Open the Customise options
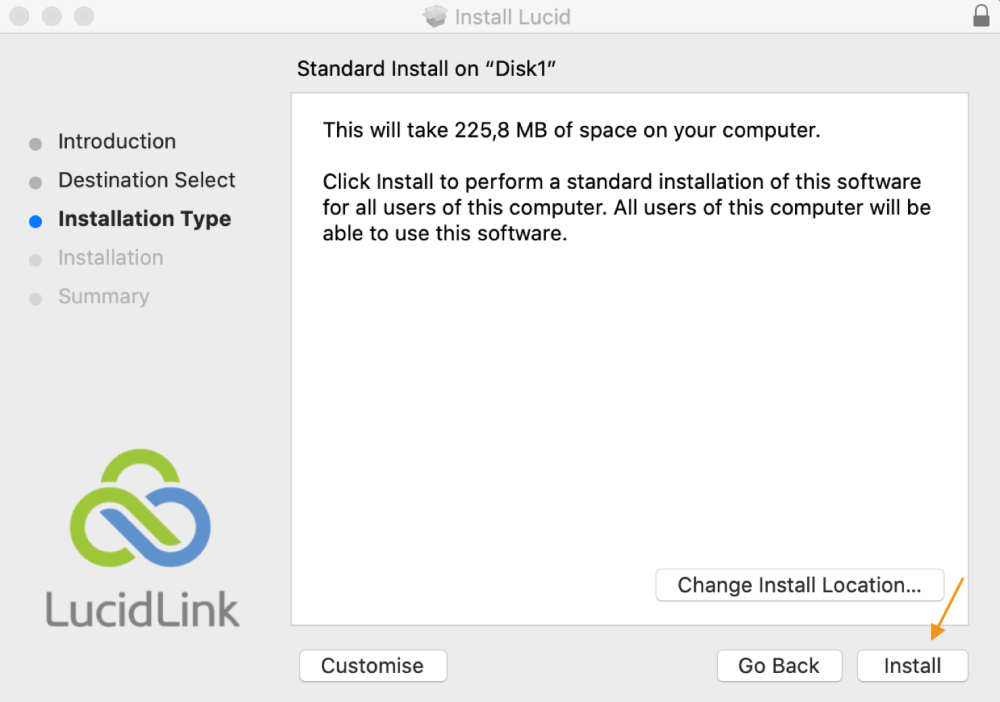 point(373,666)
